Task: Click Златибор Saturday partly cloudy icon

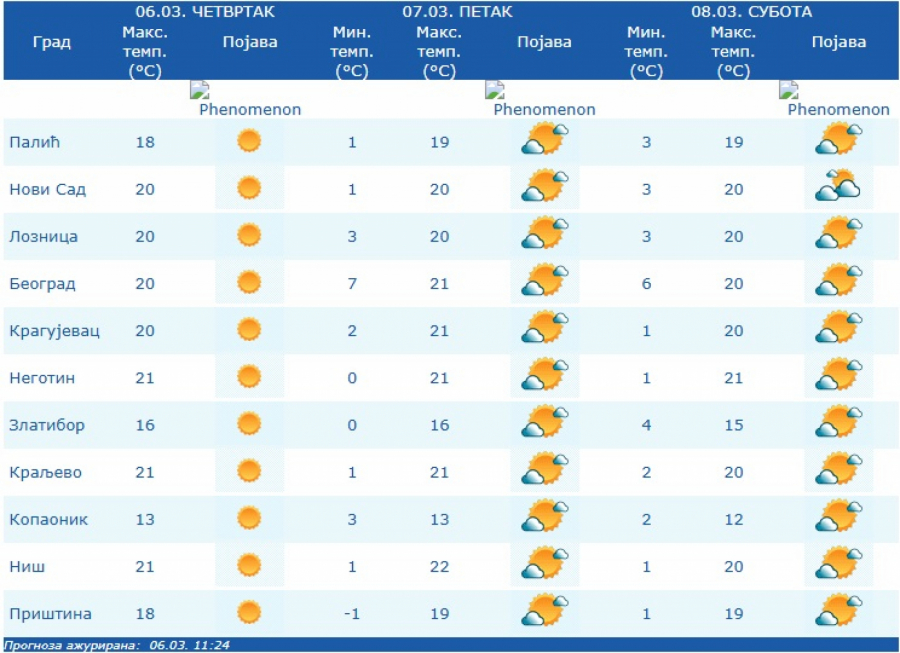Action: (x=838, y=424)
